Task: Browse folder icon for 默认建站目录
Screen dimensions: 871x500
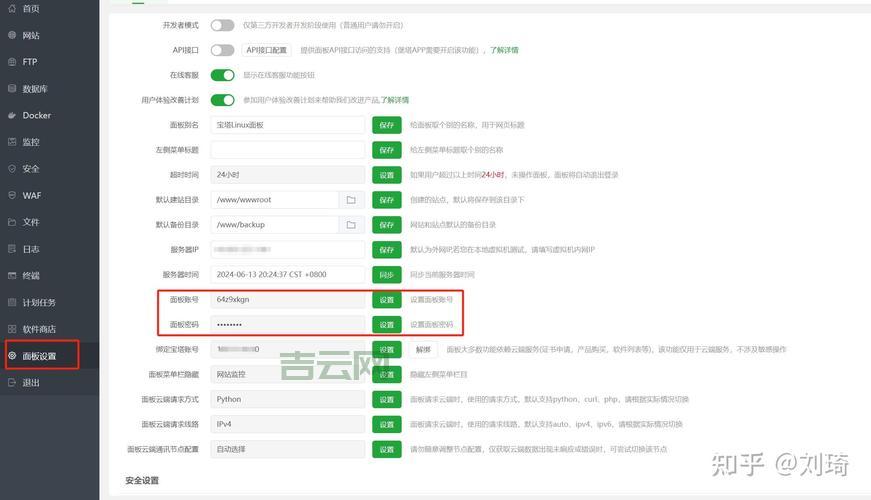Action: coord(351,200)
